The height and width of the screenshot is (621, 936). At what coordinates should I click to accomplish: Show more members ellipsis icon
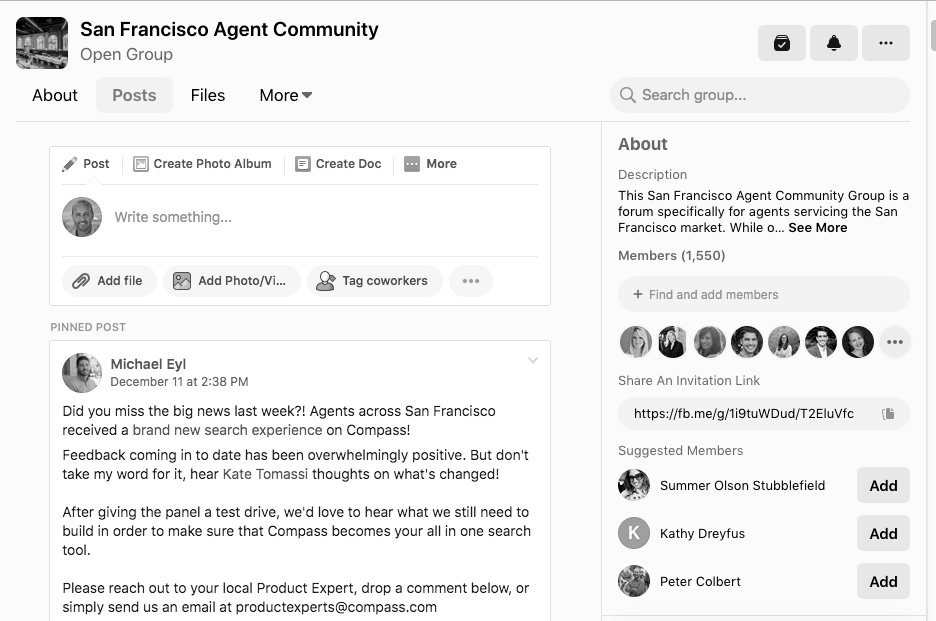[x=894, y=342]
